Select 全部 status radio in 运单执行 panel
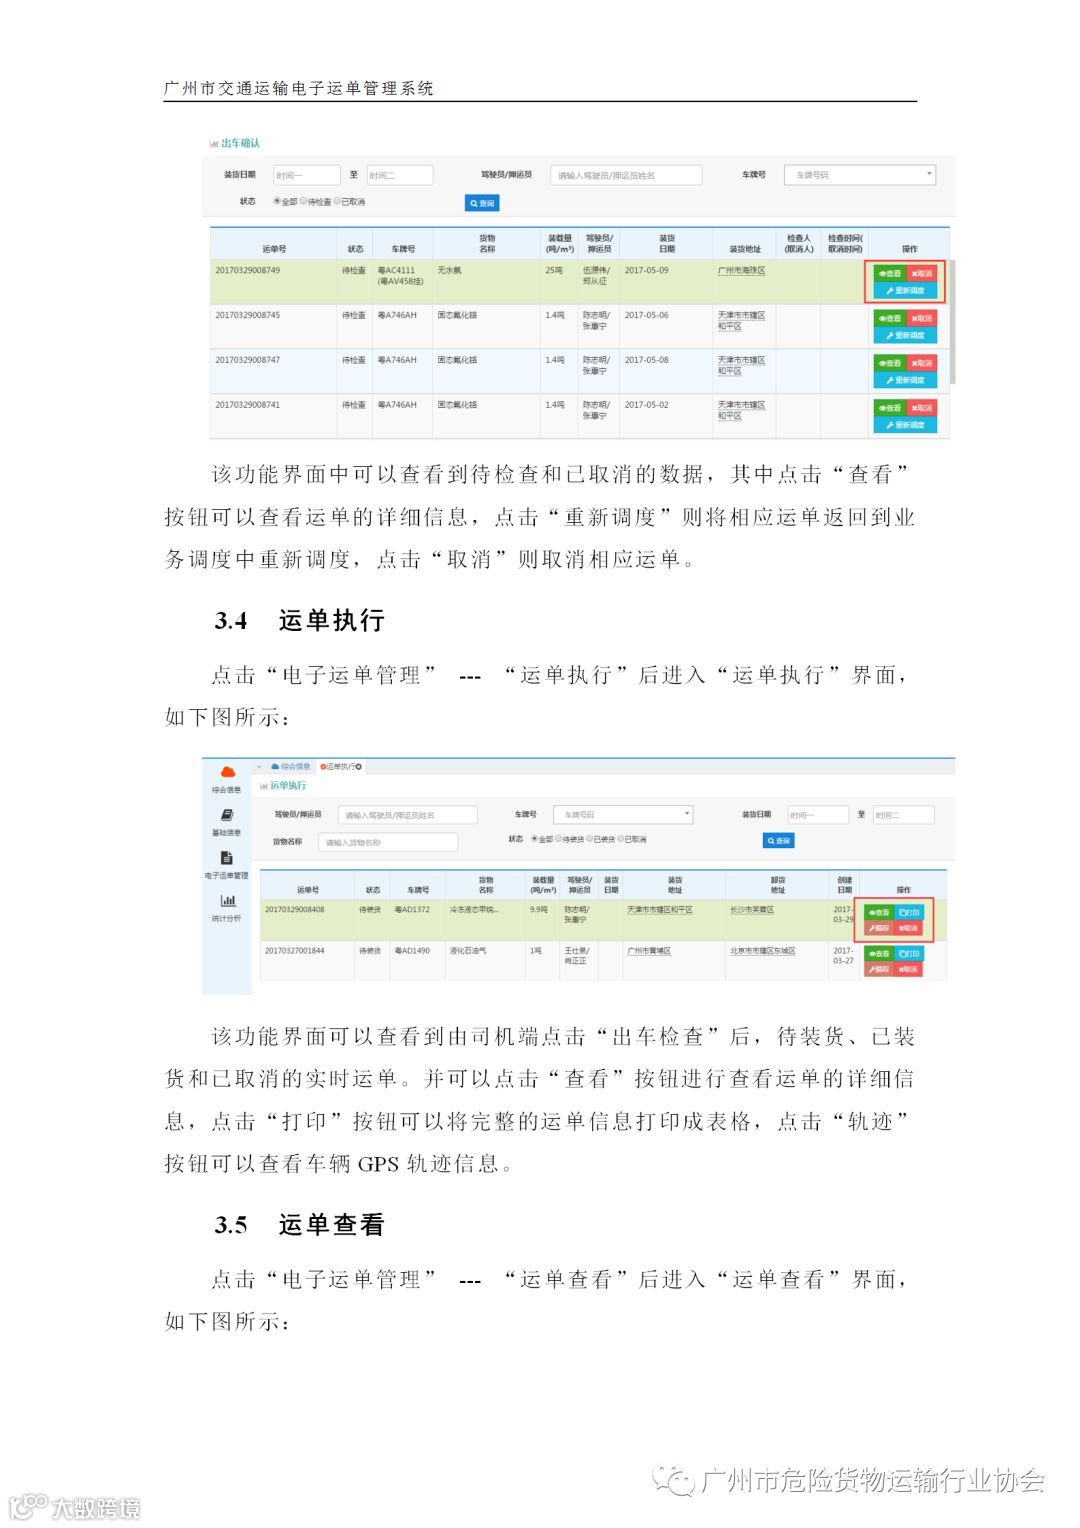Image resolution: width=1080 pixels, height=1528 pixels. click(535, 839)
